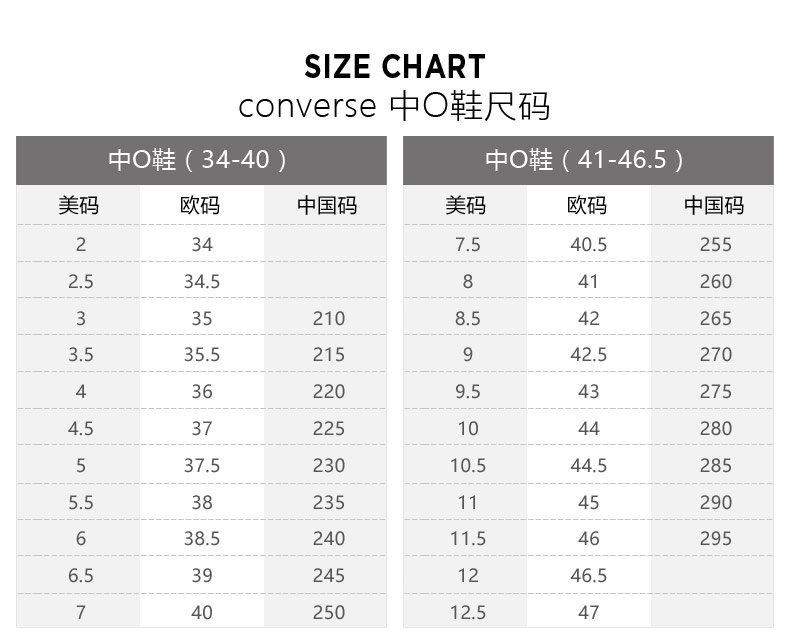790x643 pixels.
Task: Click the 中国码 column header in right table
Action: click(x=714, y=206)
